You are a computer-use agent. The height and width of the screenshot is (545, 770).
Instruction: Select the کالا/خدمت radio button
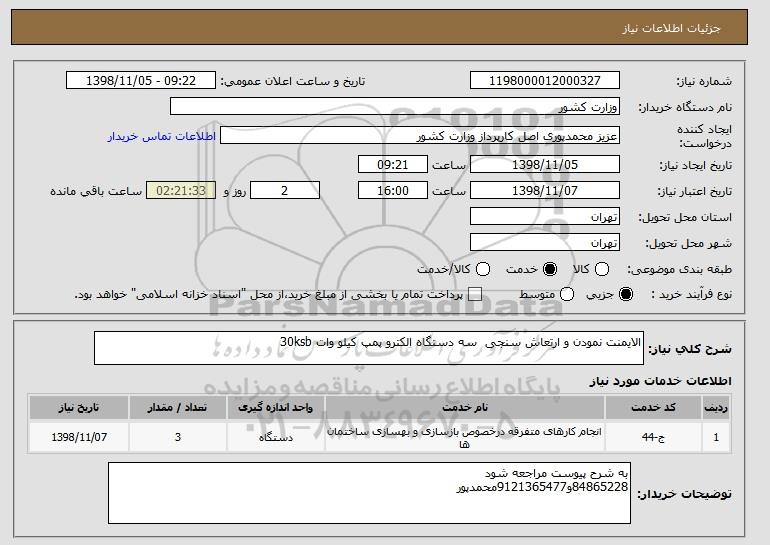point(483,269)
